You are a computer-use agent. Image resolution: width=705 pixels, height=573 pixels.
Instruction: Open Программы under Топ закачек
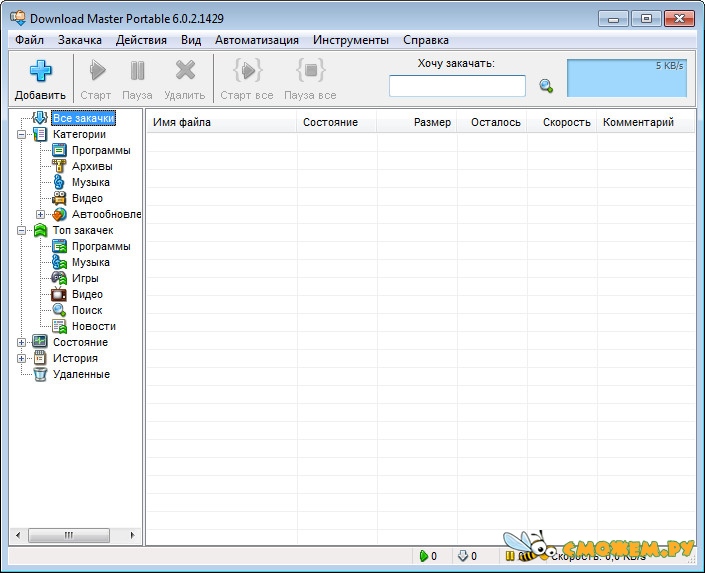pyautogui.click(x=101, y=246)
